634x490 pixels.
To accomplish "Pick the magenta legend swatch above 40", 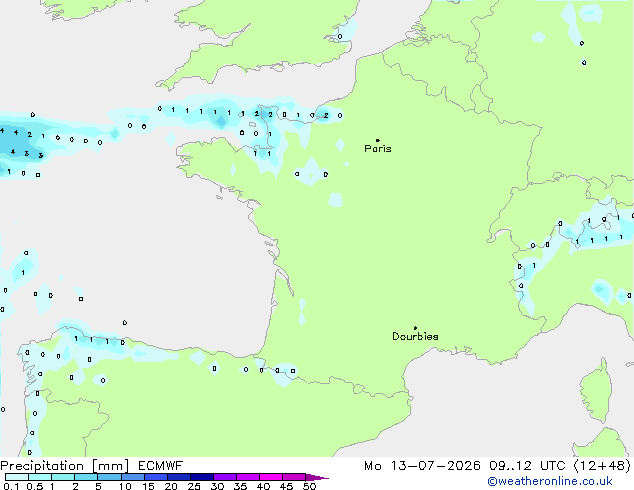I will tap(271, 477).
